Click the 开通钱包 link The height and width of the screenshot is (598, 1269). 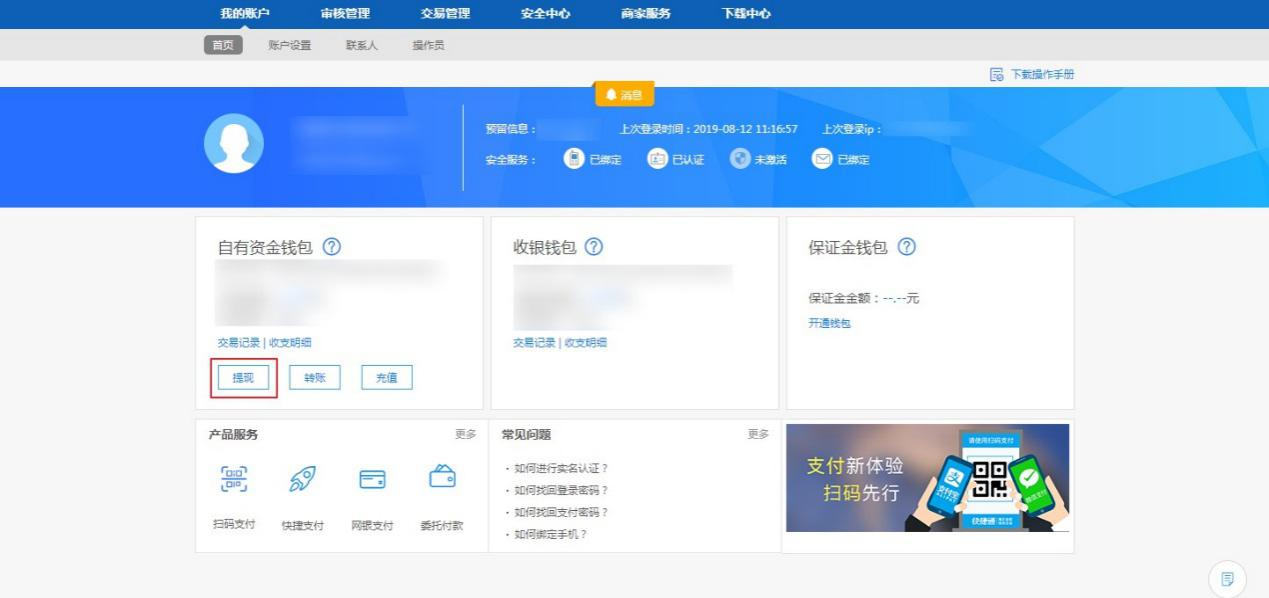pyautogui.click(x=829, y=324)
